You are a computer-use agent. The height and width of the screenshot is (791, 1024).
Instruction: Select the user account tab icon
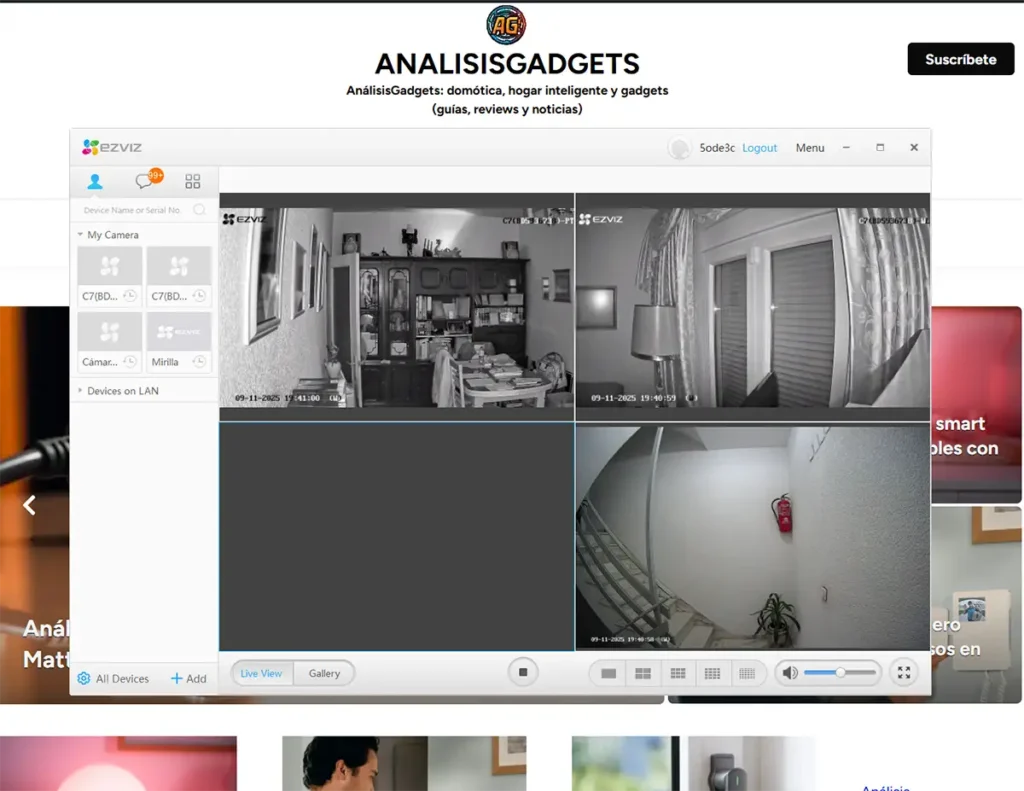[95, 181]
